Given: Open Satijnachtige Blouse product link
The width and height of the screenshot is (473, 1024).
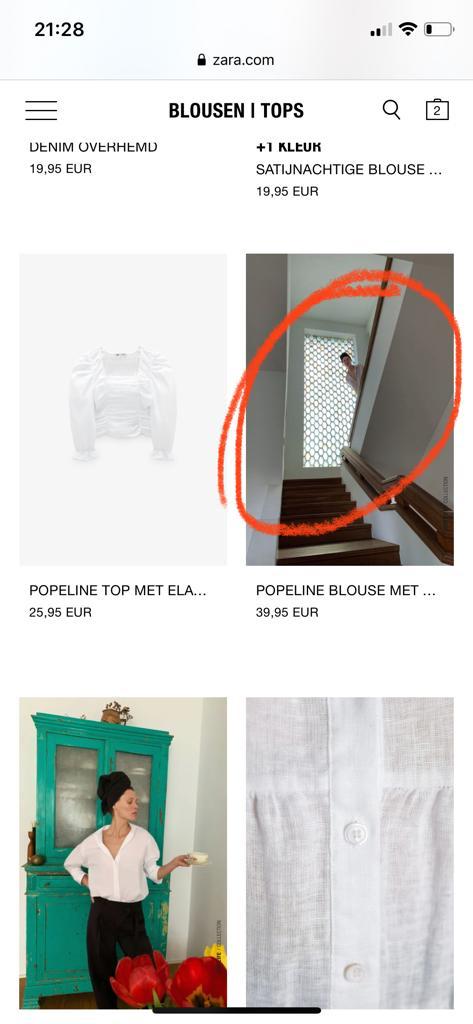Looking at the screenshot, I should 349,170.
